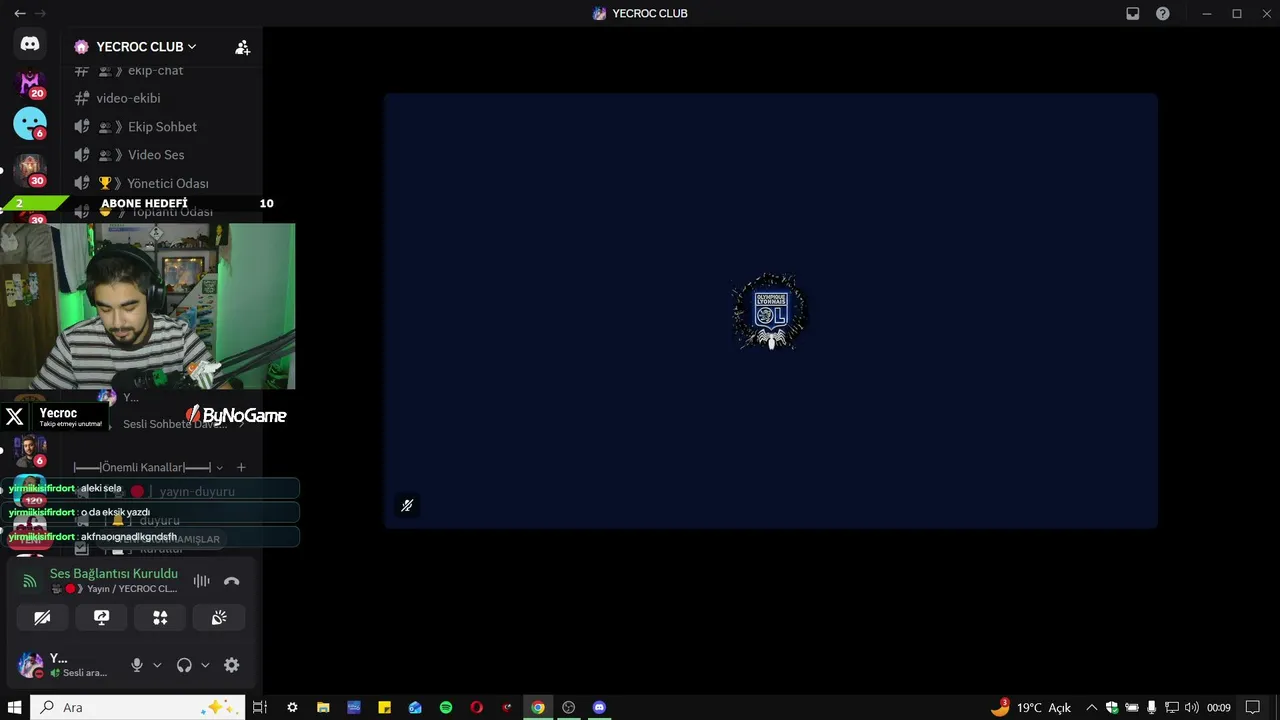This screenshot has height=720, width=1280.
Task: Select the Olympique Lyonnais avatar in the call
Action: 770,312
